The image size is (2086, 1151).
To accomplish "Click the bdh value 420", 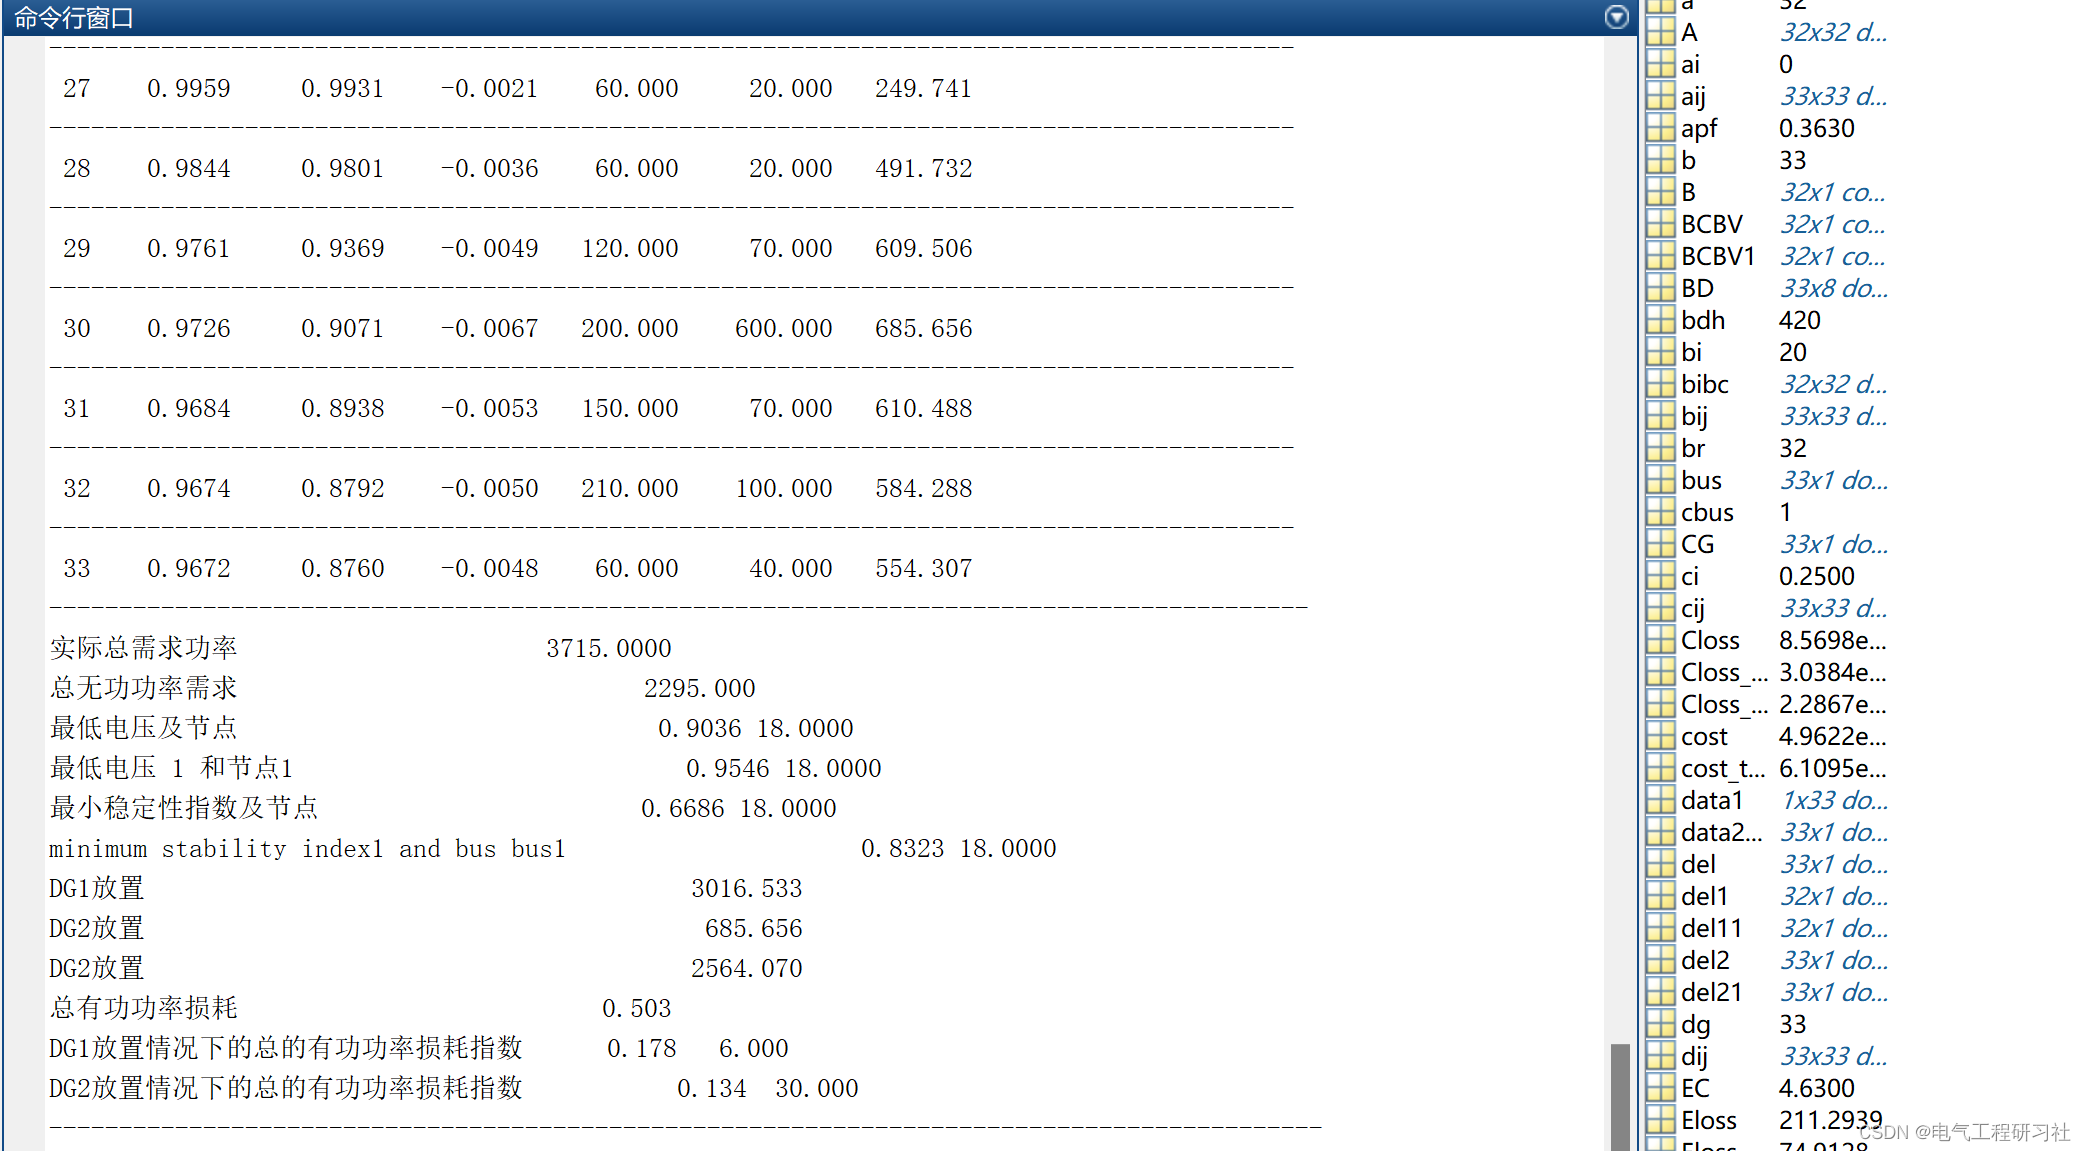I will tap(1799, 320).
